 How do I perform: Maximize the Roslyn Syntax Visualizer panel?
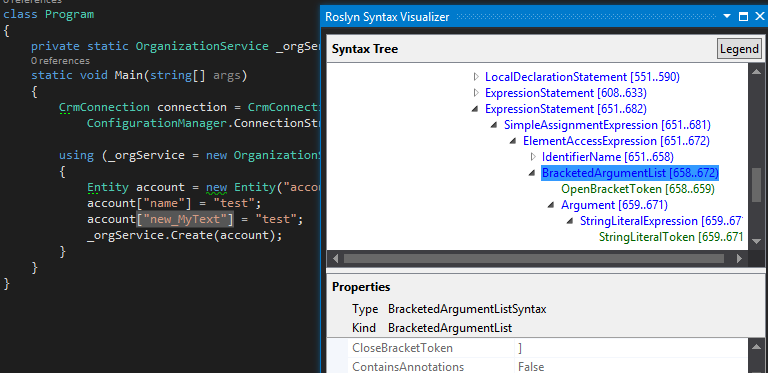[744, 17]
